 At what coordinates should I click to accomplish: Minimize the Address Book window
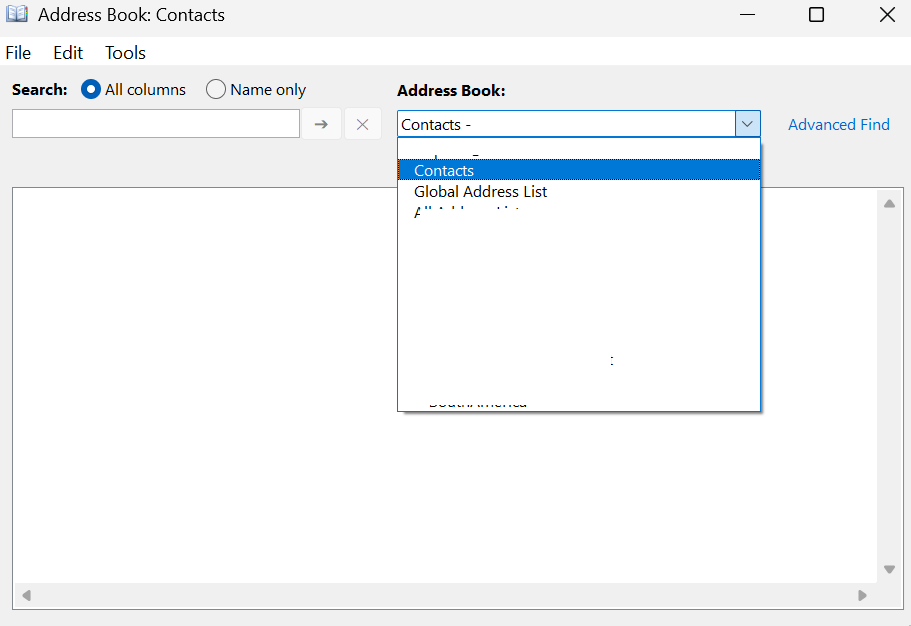pos(747,15)
